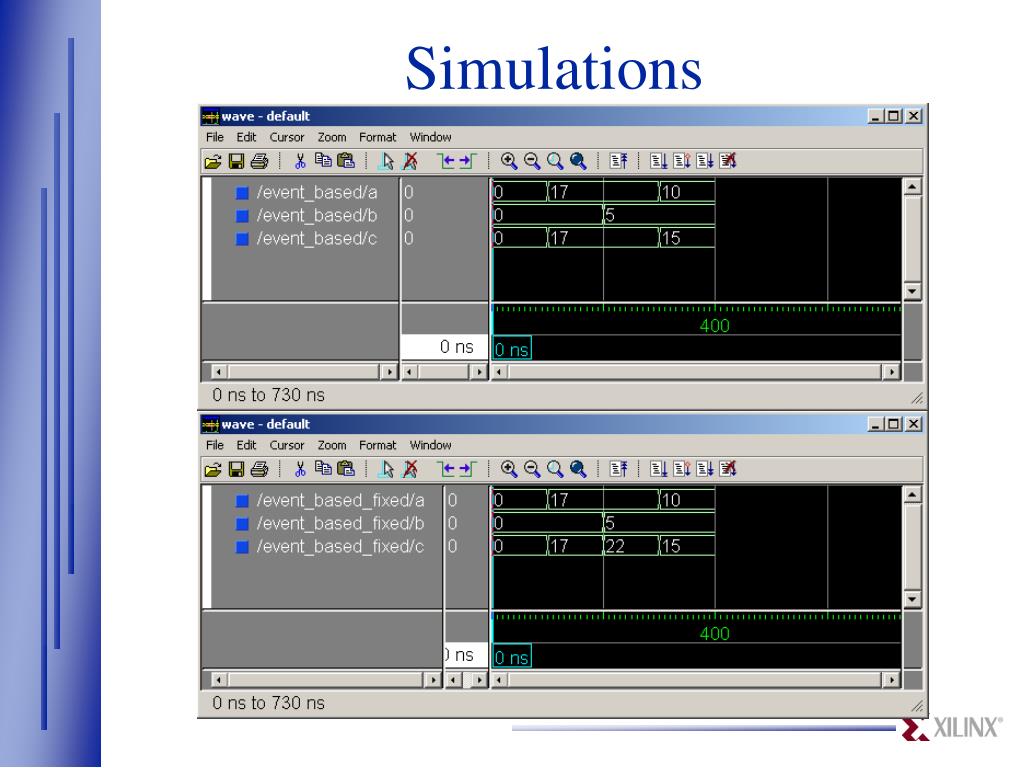Click Run icon in event_based wave window
The width and height of the screenshot is (1024, 768).
[x=659, y=161]
